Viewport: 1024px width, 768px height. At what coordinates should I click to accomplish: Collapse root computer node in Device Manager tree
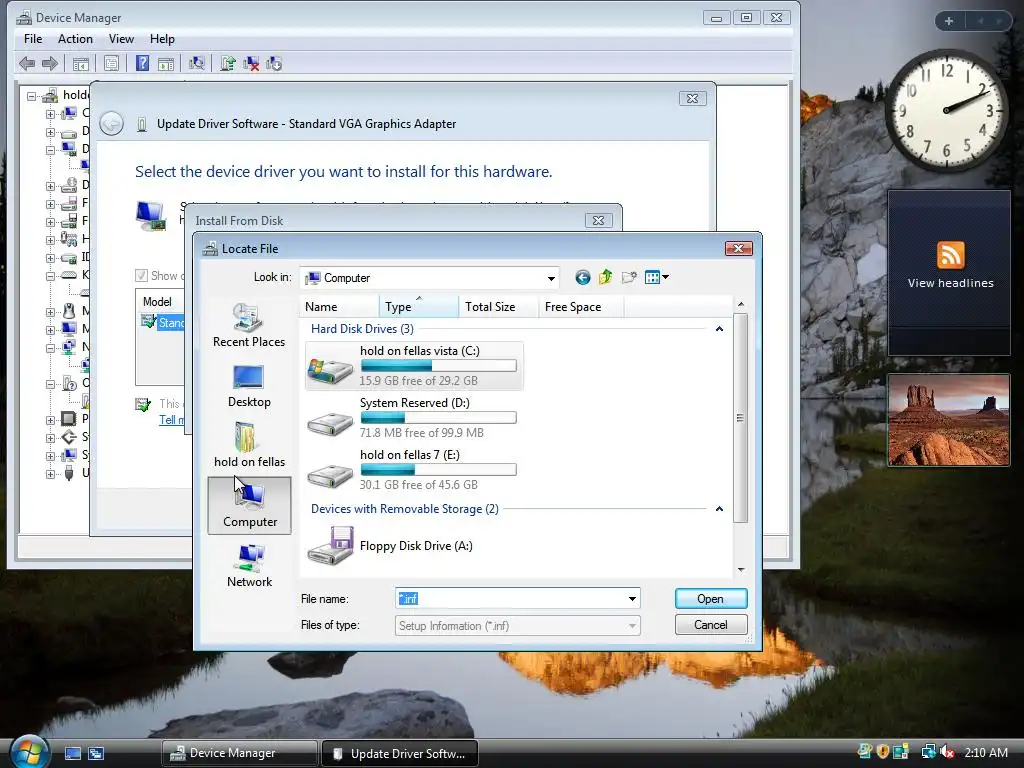pos(31,96)
